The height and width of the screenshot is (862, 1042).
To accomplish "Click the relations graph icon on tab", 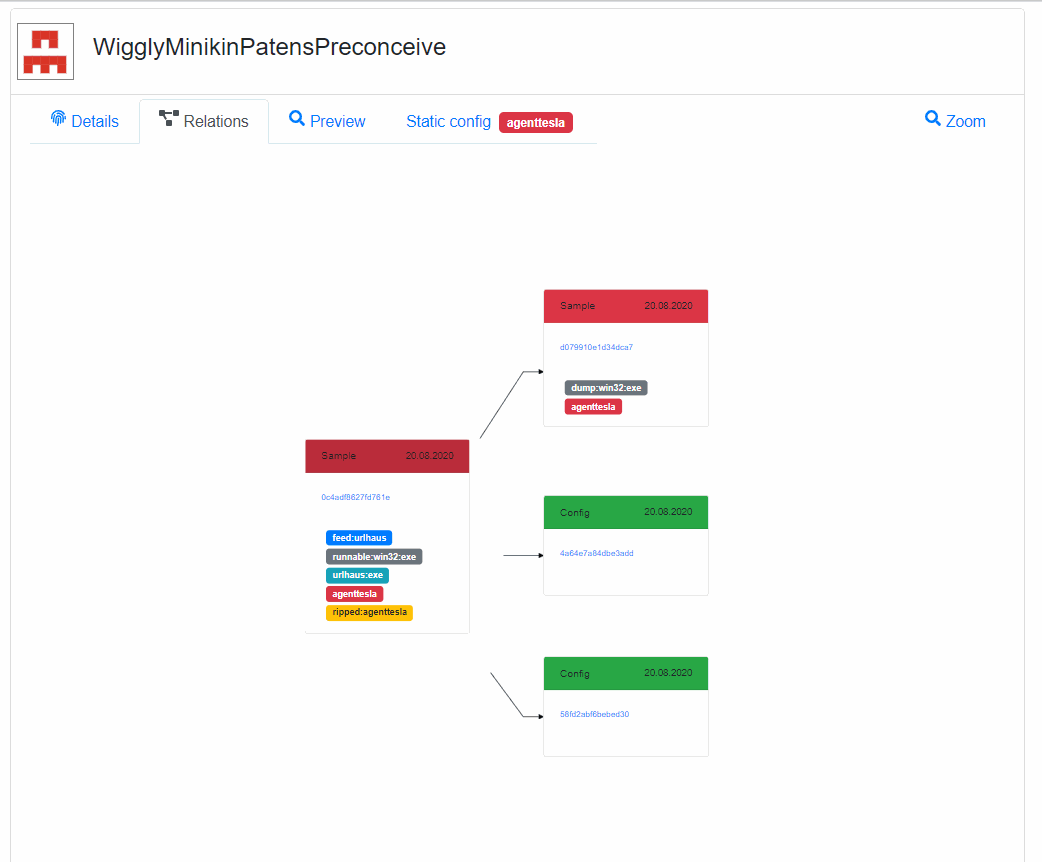I will pyautogui.click(x=169, y=118).
